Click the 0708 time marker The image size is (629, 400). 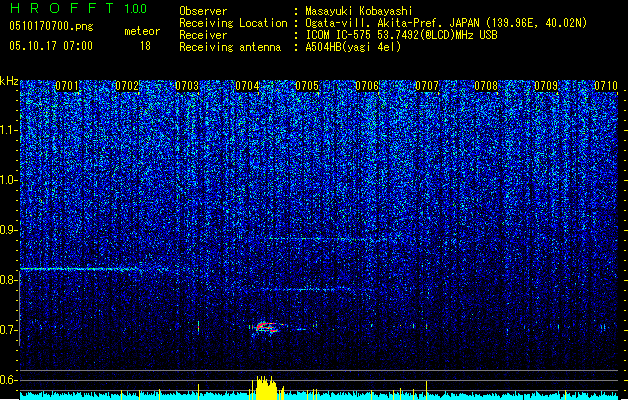tap(486, 86)
